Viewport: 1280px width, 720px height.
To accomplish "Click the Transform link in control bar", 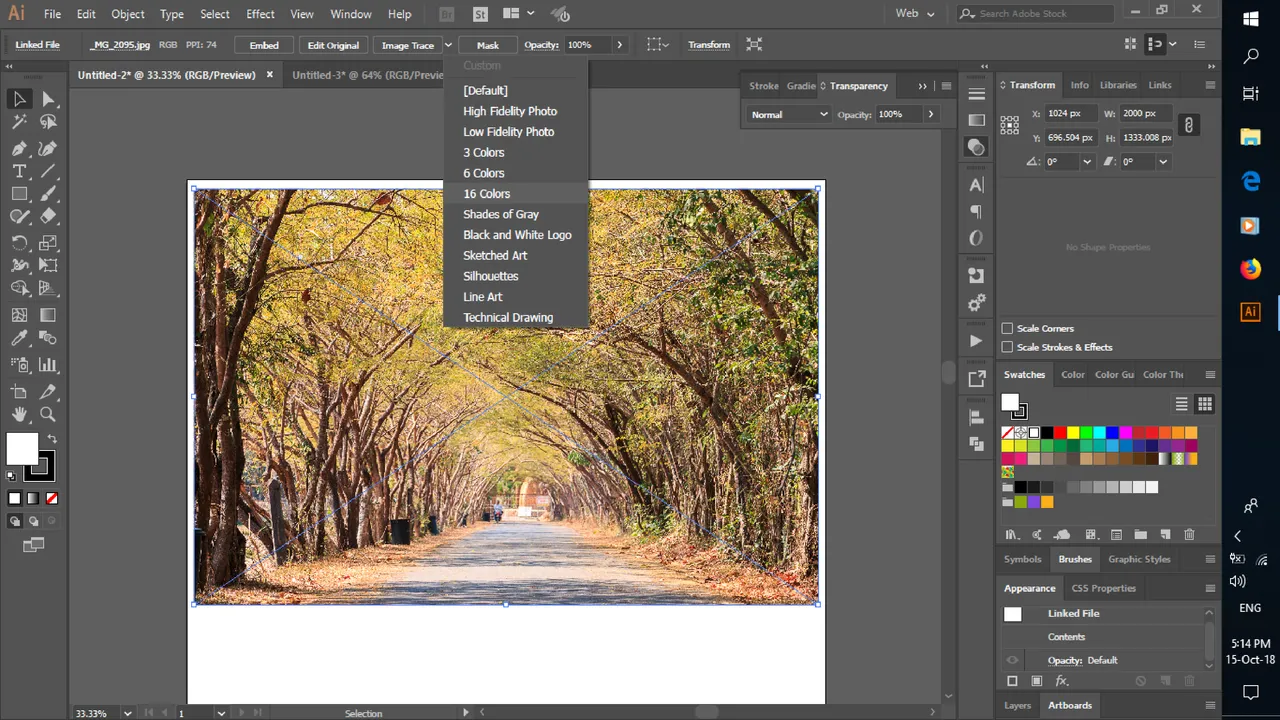I will pyautogui.click(x=709, y=45).
